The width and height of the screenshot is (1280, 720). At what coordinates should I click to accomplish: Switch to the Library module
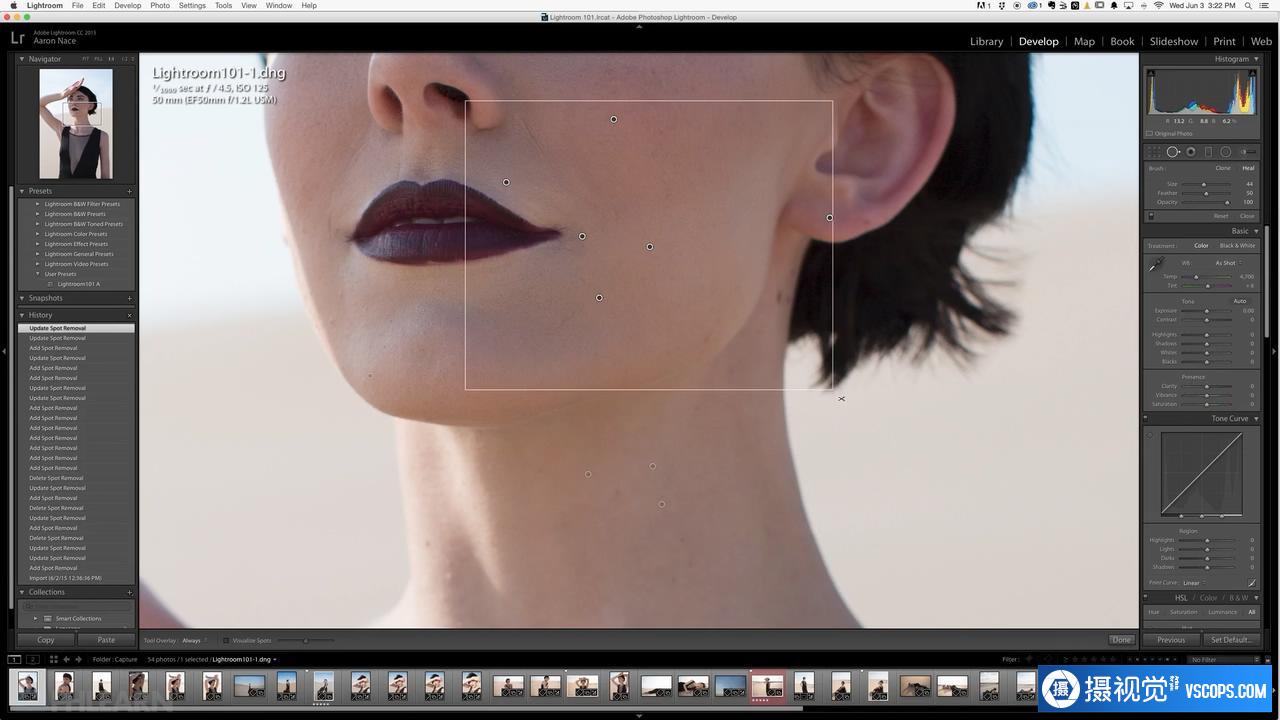tap(986, 41)
